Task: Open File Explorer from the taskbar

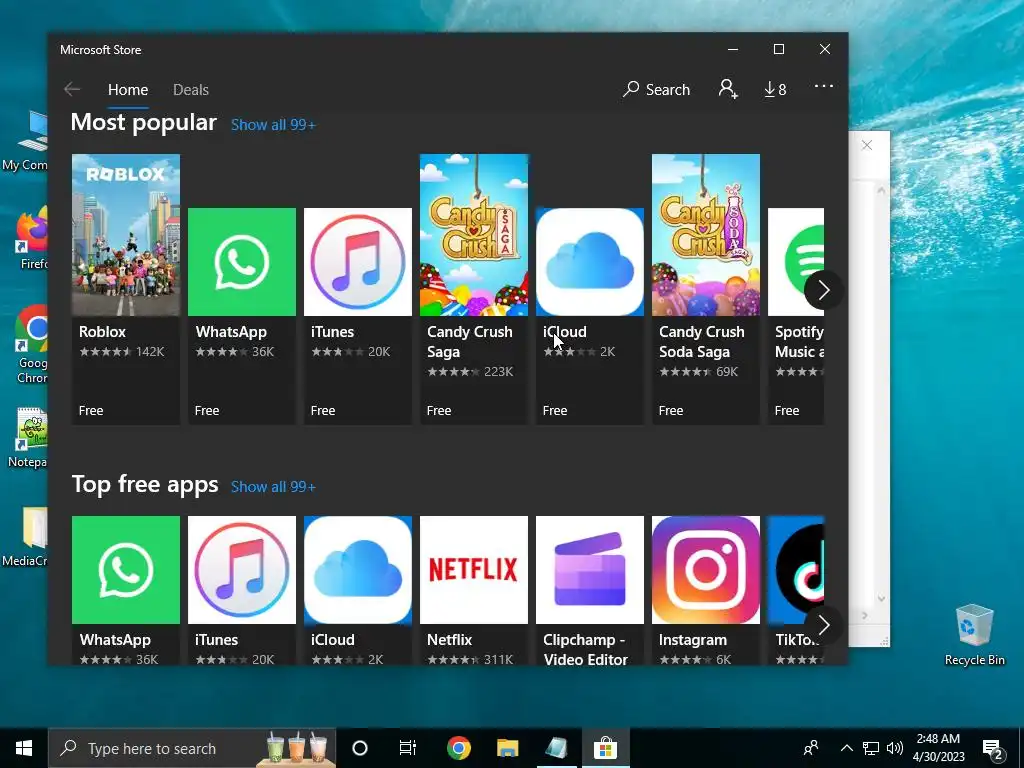Action: pyautogui.click(x=507, y=748)
